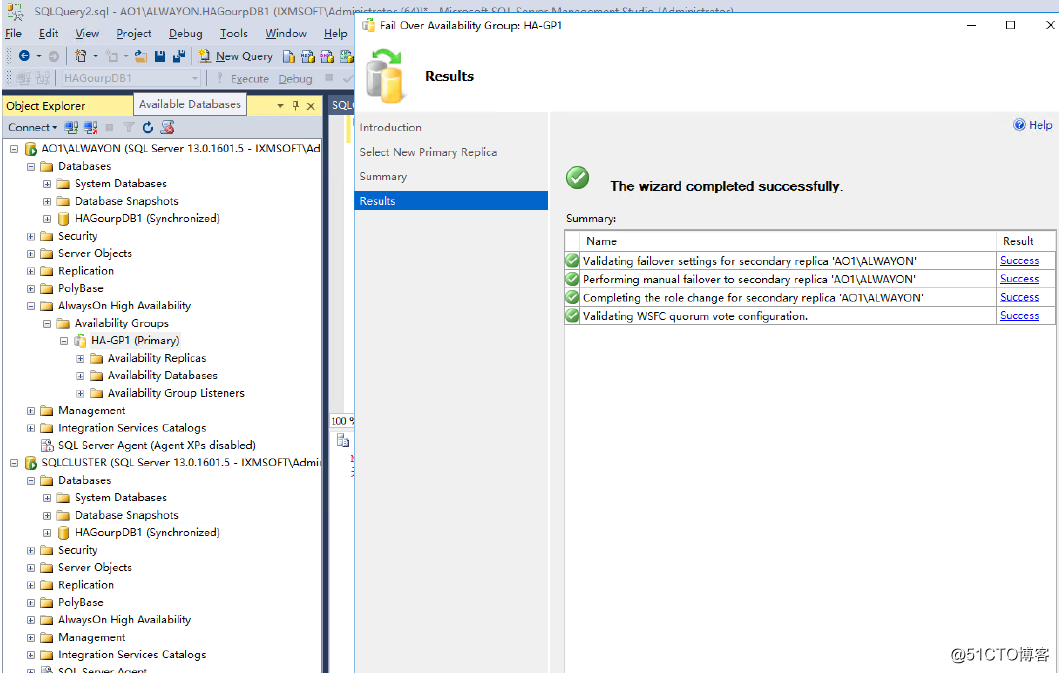Image resolution: width=1059 pixels, height=673 pixels.
Task: Click the Database Engine Query icon
Action: [288, 56]
